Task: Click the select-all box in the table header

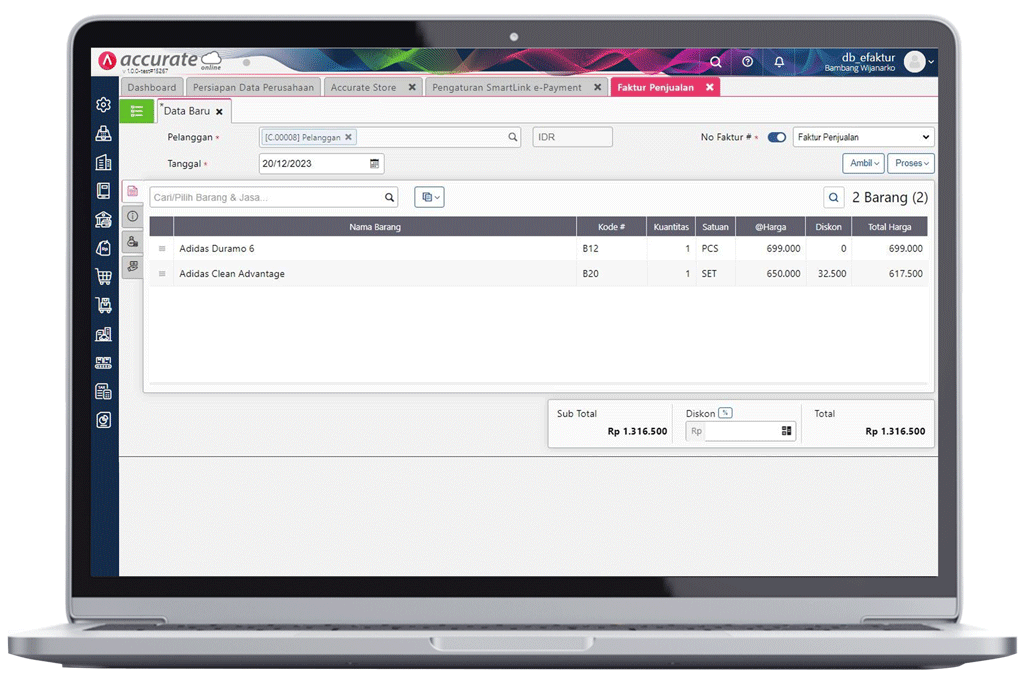Action: tap(161, 227)
